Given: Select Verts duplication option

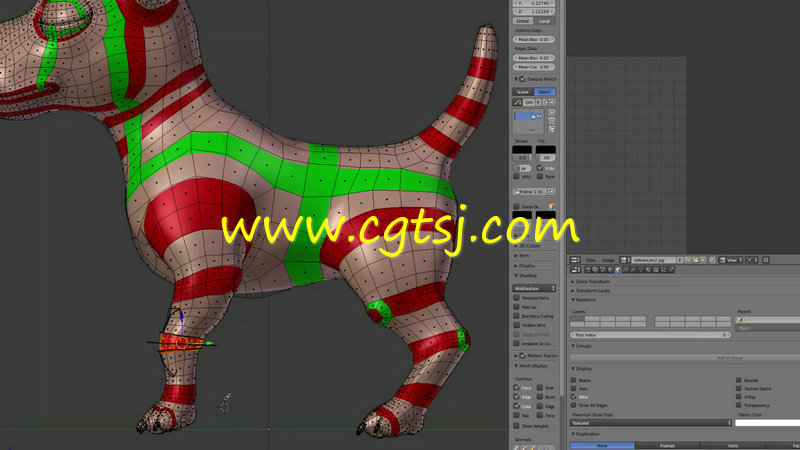Looking at the screenshot, I should click(x=733, y=446).
